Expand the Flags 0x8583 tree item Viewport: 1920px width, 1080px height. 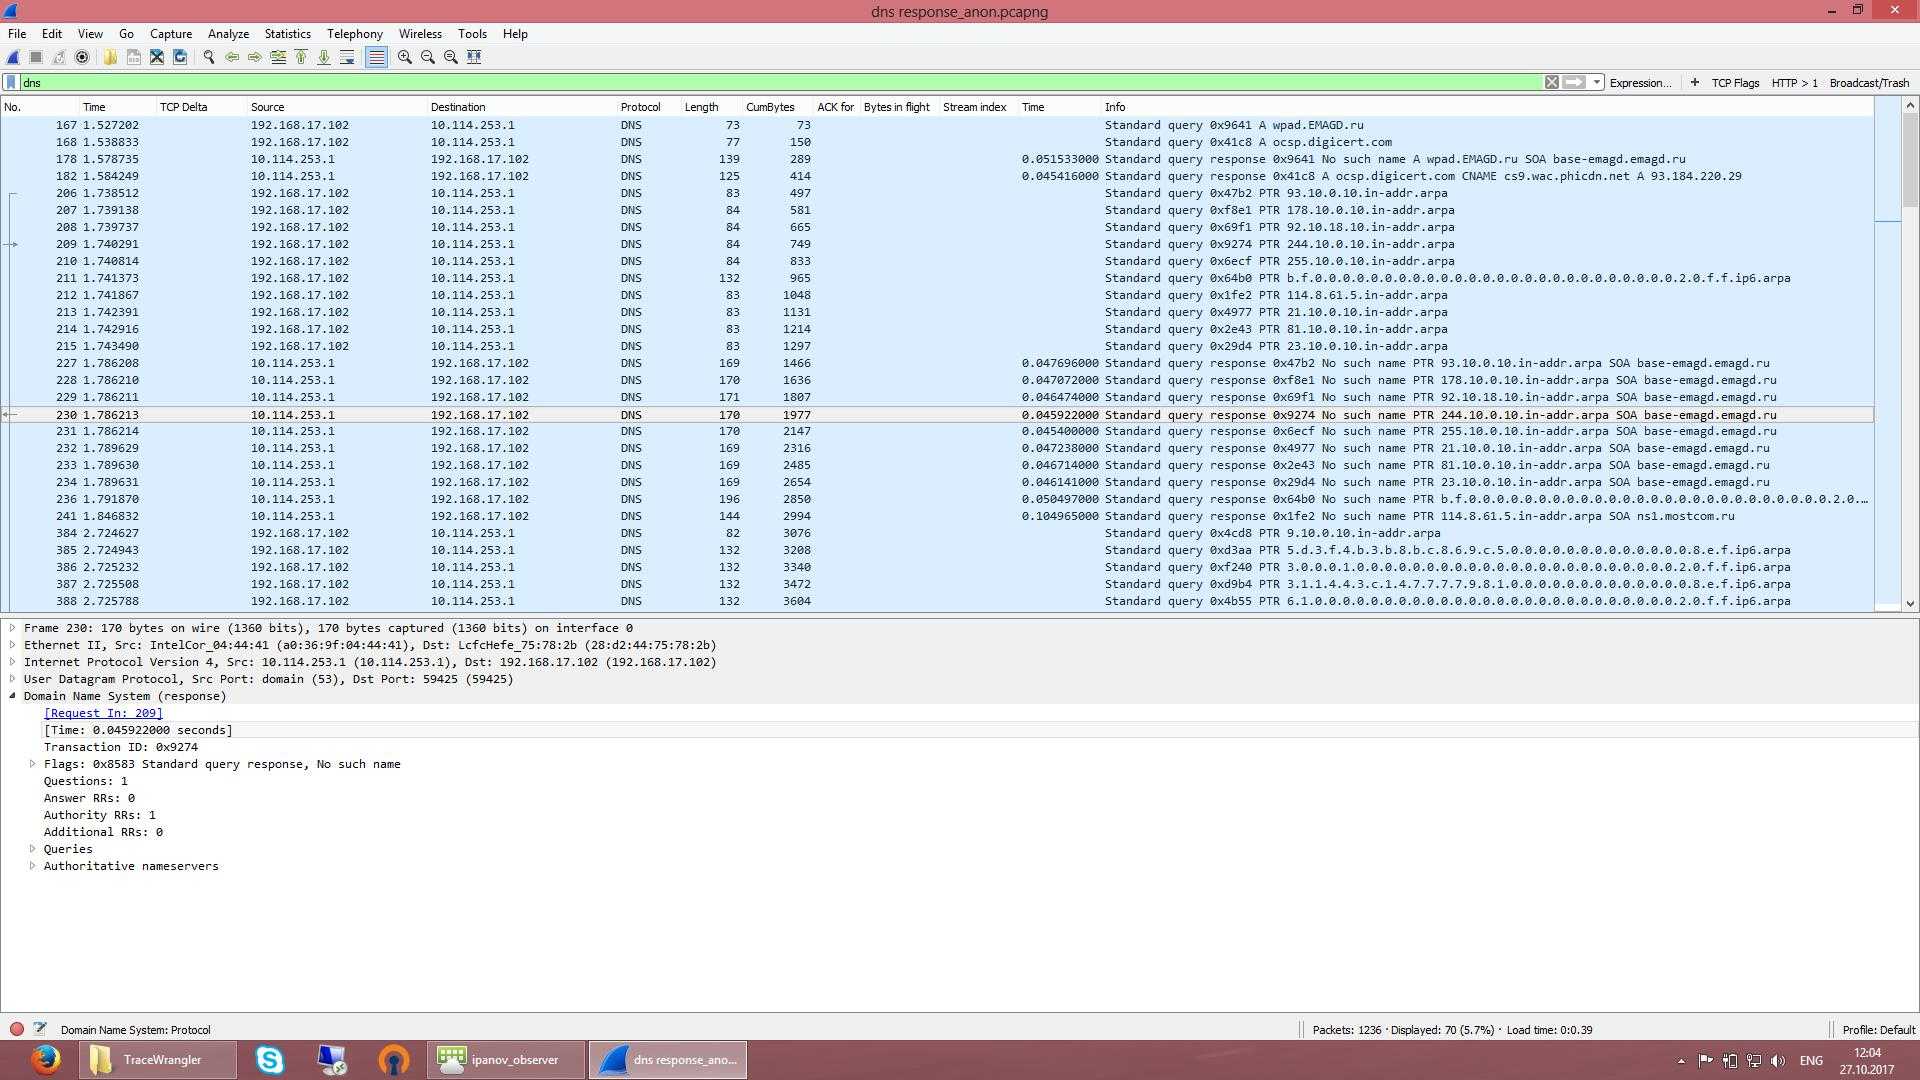(x=33, y=764)
